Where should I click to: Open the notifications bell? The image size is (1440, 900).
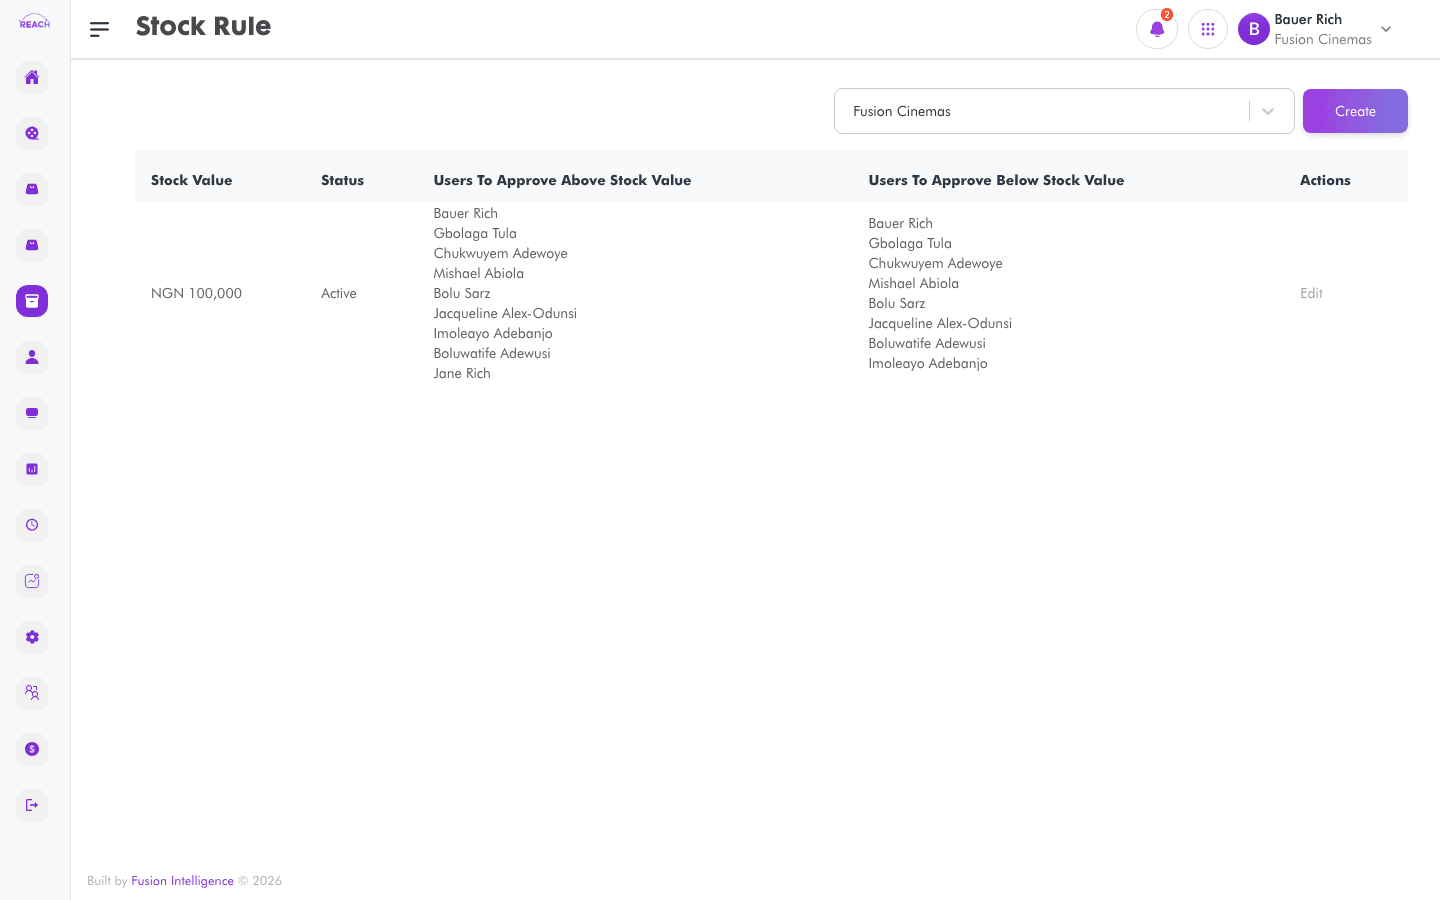tap(1157, 29)
